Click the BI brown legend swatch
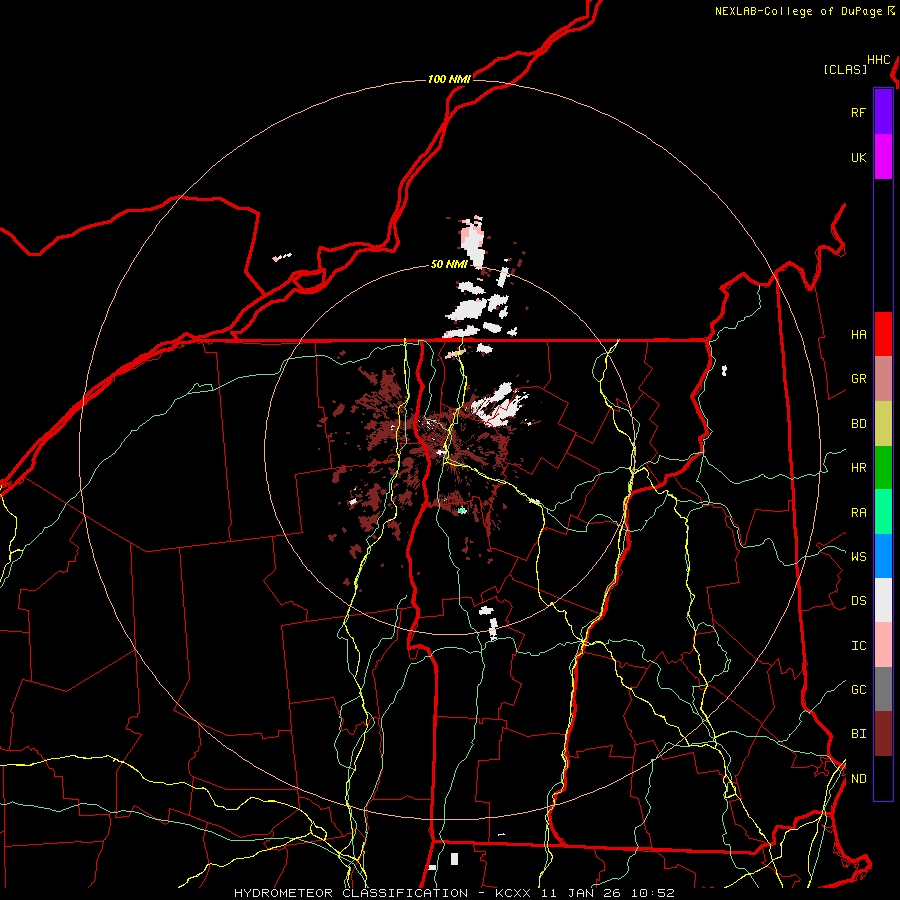Viewport: 900px width, 900px height. click(883, 734)
